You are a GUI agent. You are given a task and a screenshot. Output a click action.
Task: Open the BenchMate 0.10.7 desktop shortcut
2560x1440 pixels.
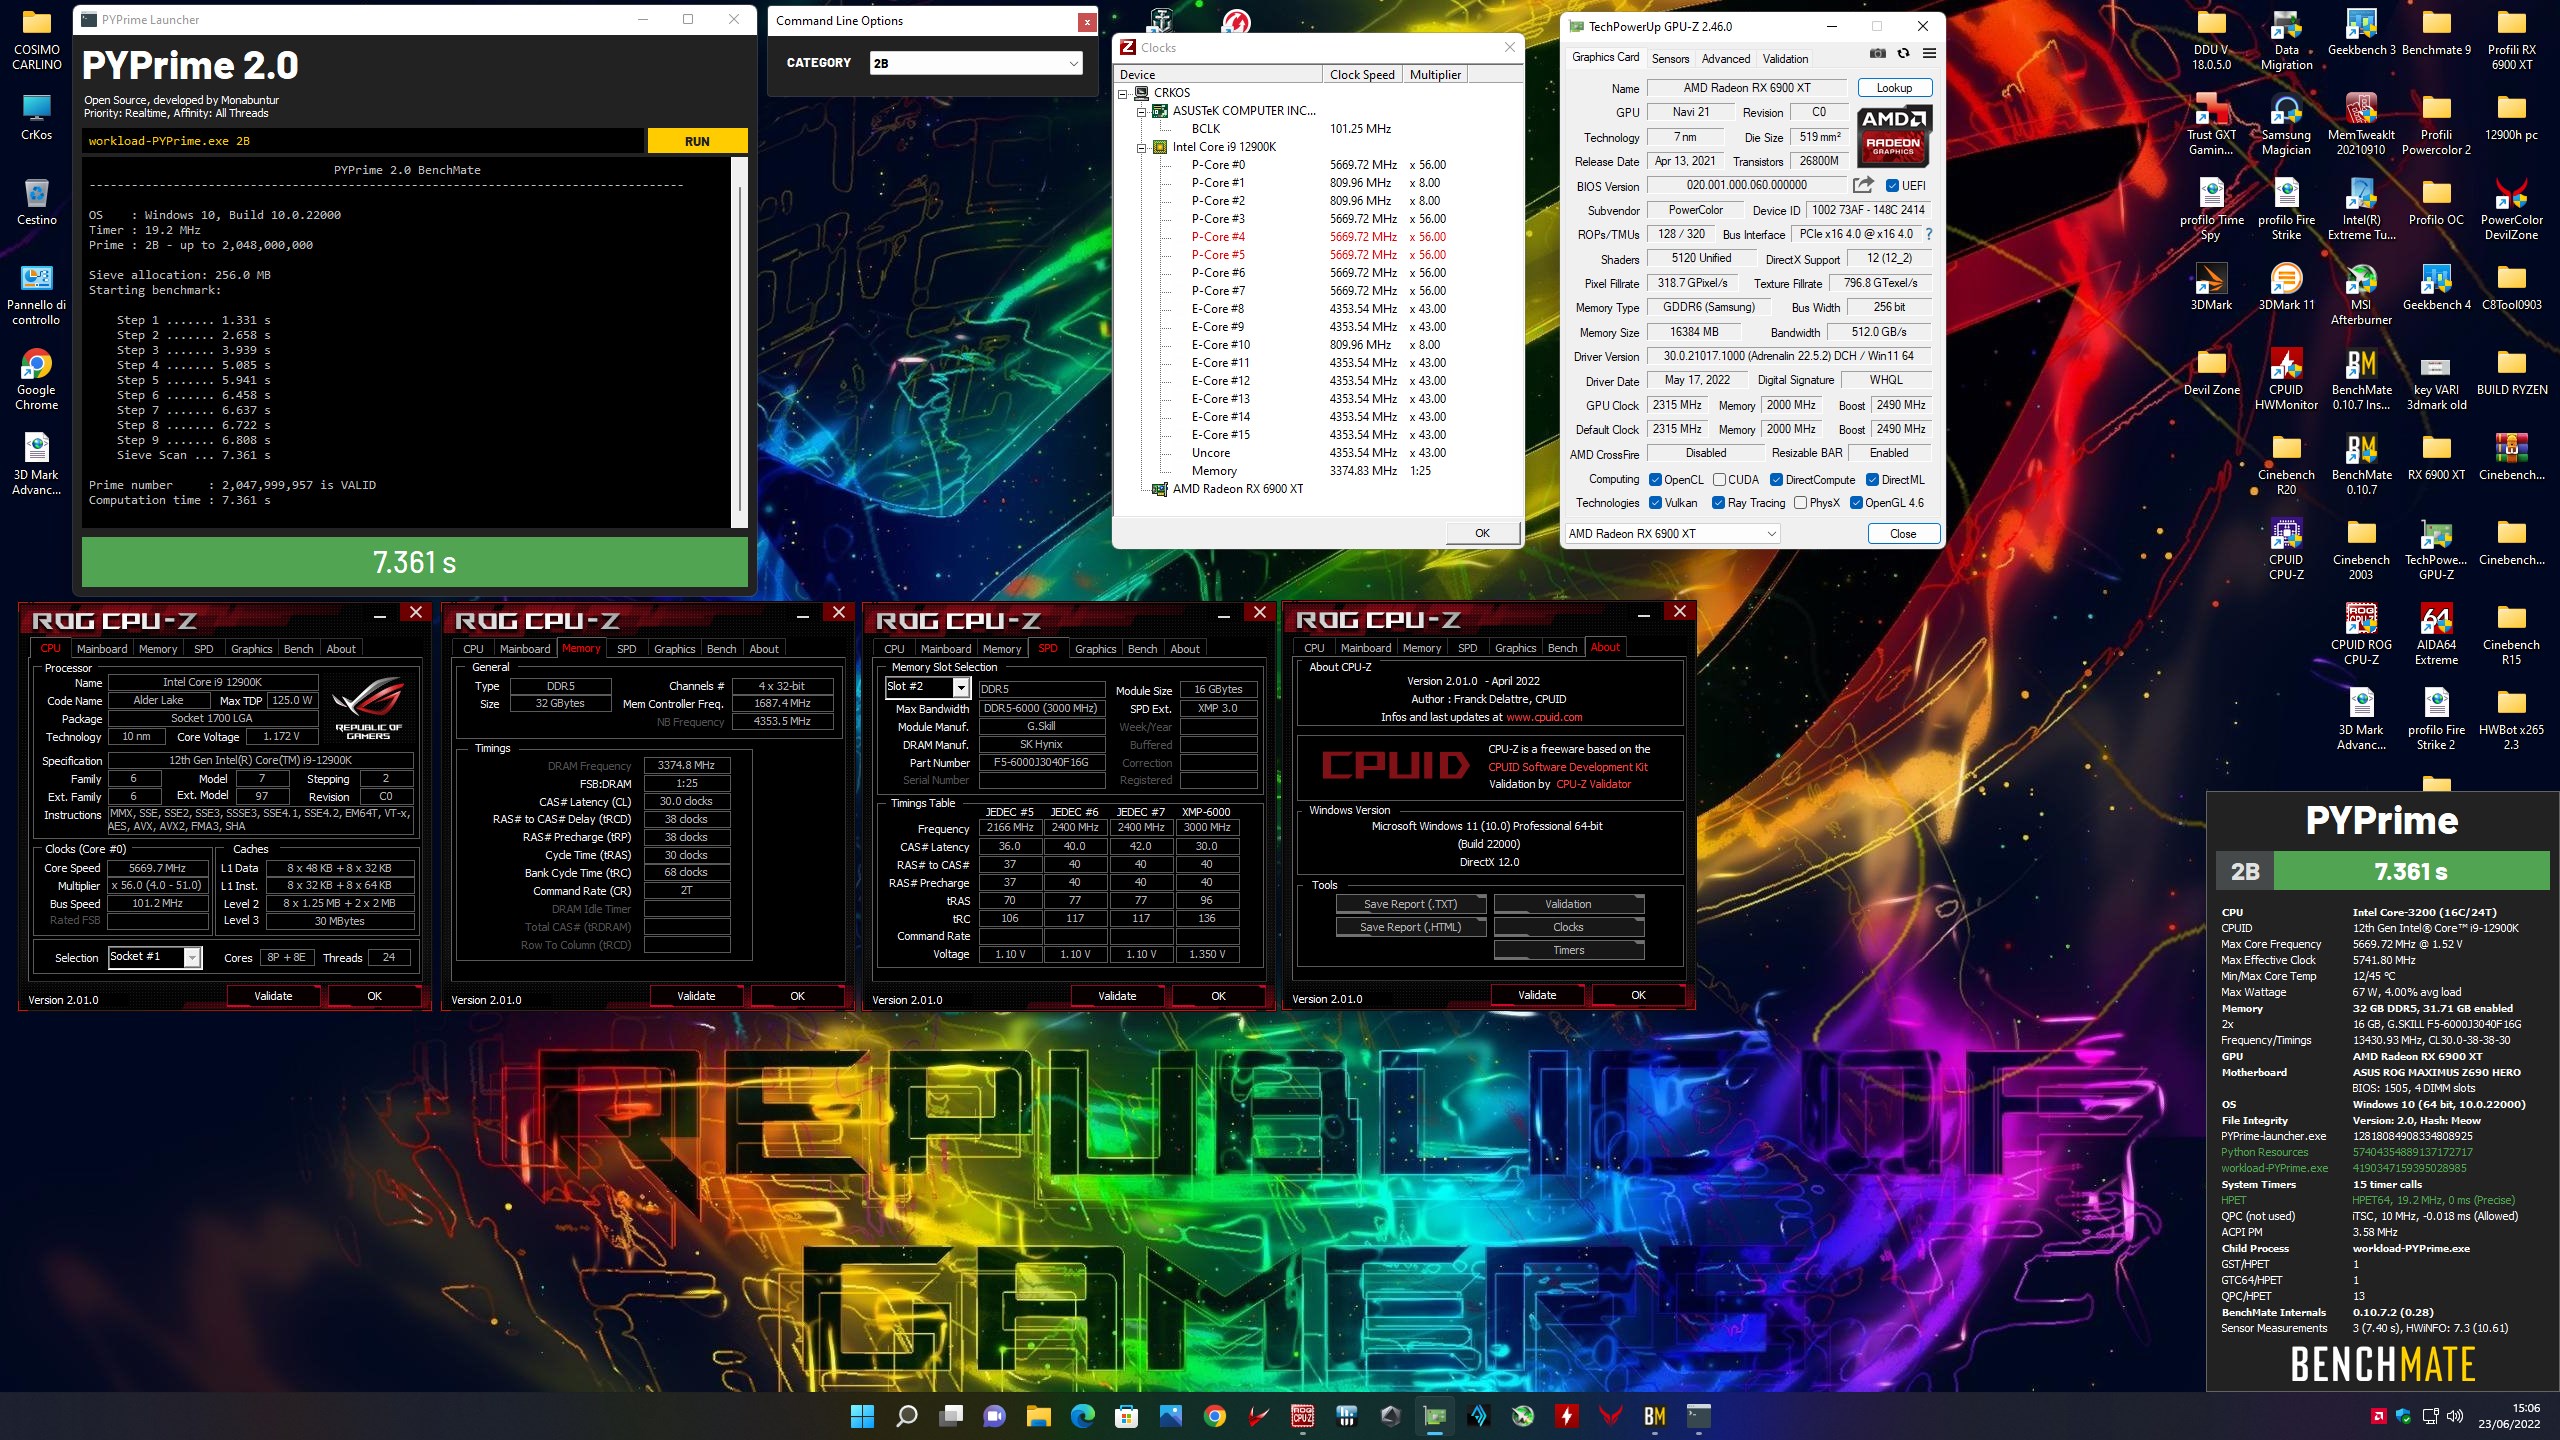click(2361, 464)
